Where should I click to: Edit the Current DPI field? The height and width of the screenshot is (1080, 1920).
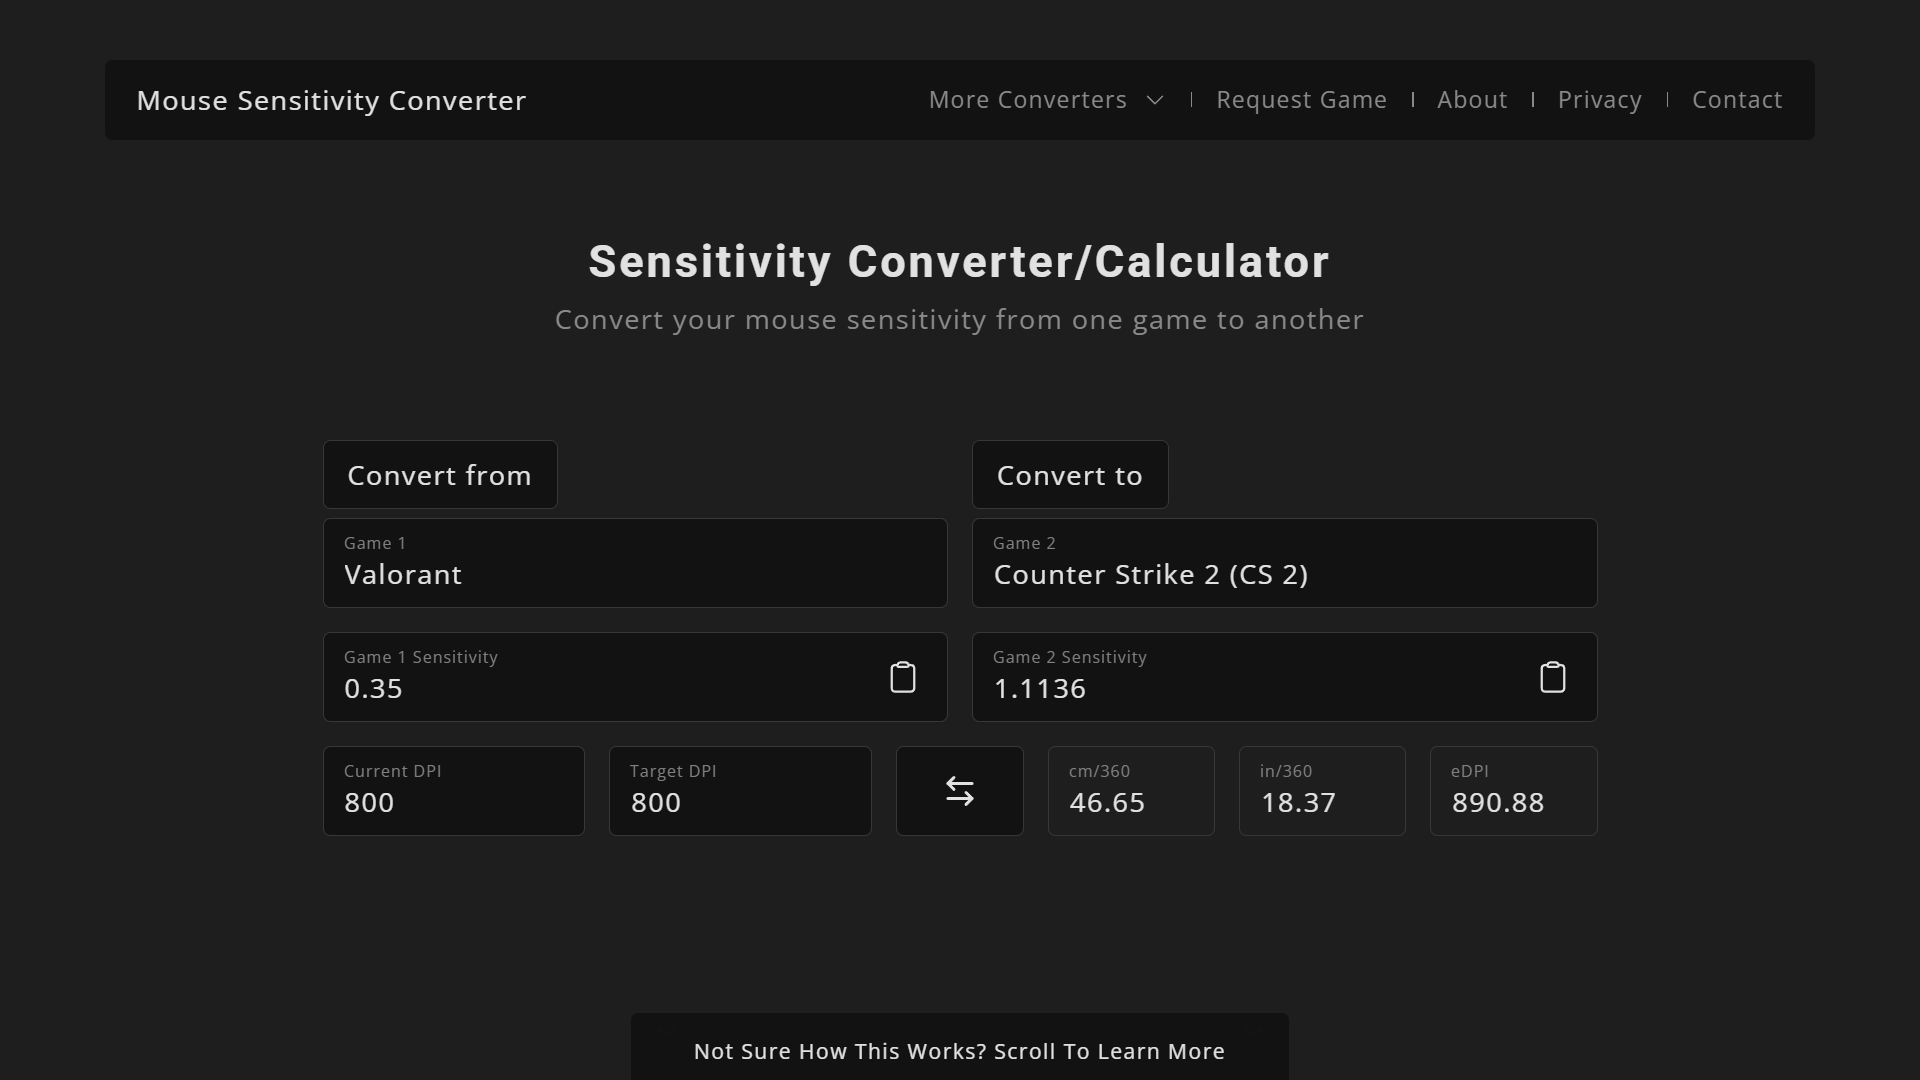point(453,801)
